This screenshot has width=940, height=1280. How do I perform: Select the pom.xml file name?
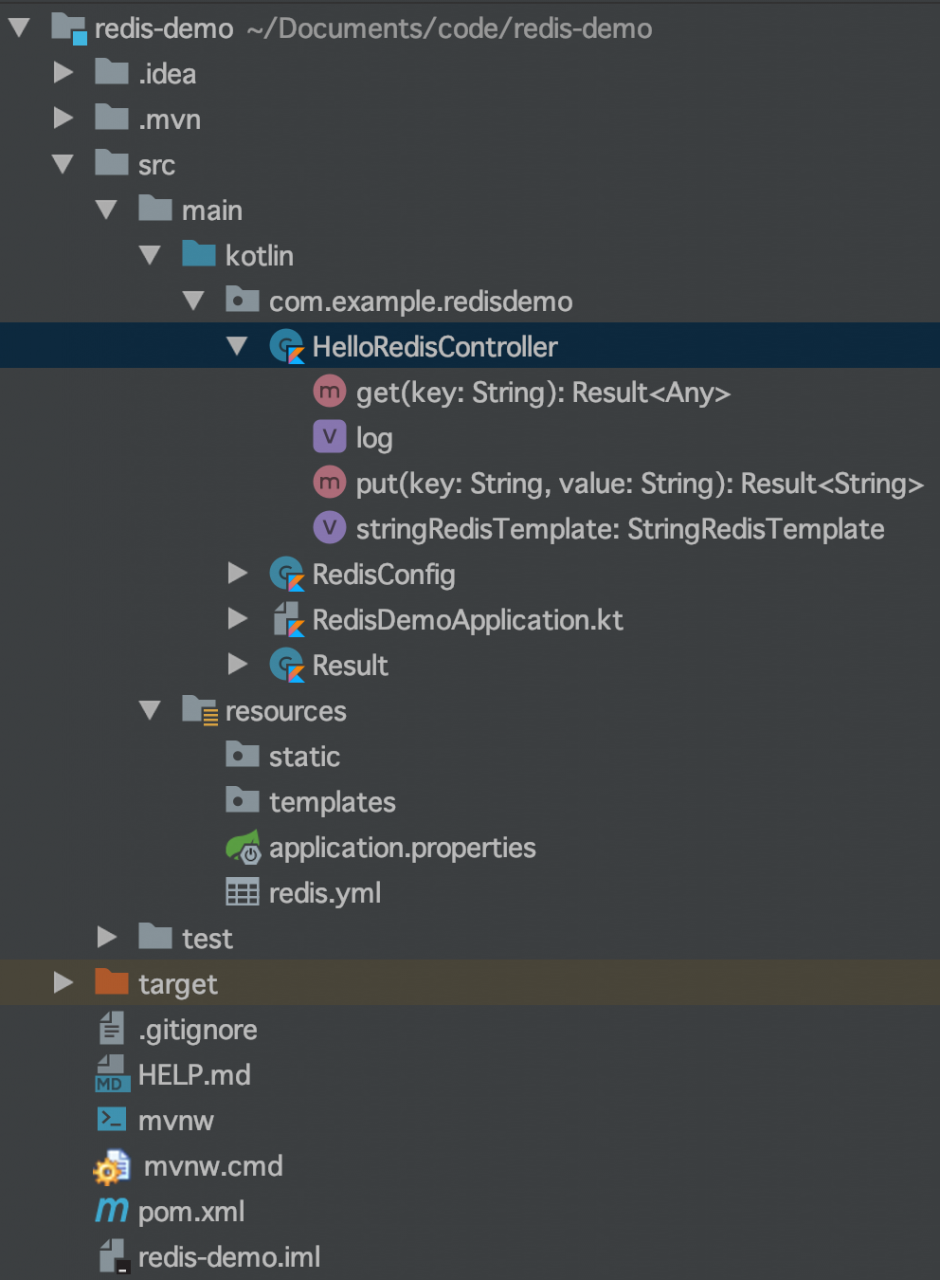pyautogui.click(x=191, y=1213)
